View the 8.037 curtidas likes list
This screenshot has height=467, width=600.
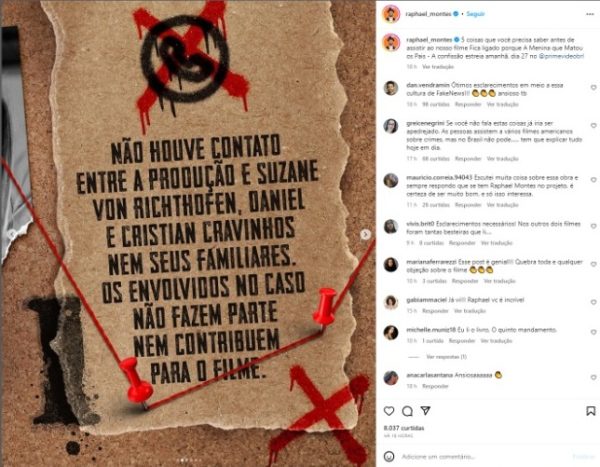click(x=404, y=428)
